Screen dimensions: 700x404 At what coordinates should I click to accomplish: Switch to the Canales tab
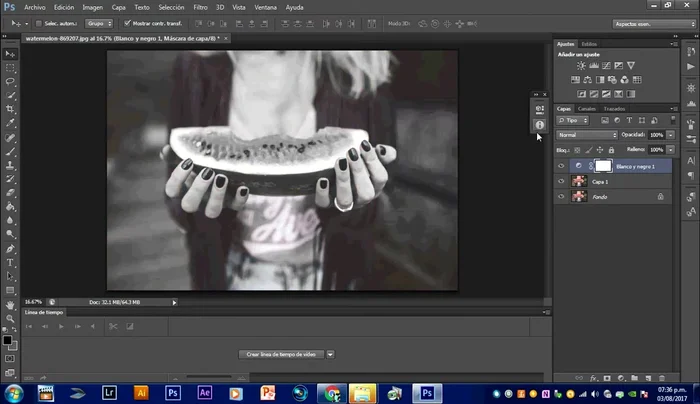[x=587, y=108]
